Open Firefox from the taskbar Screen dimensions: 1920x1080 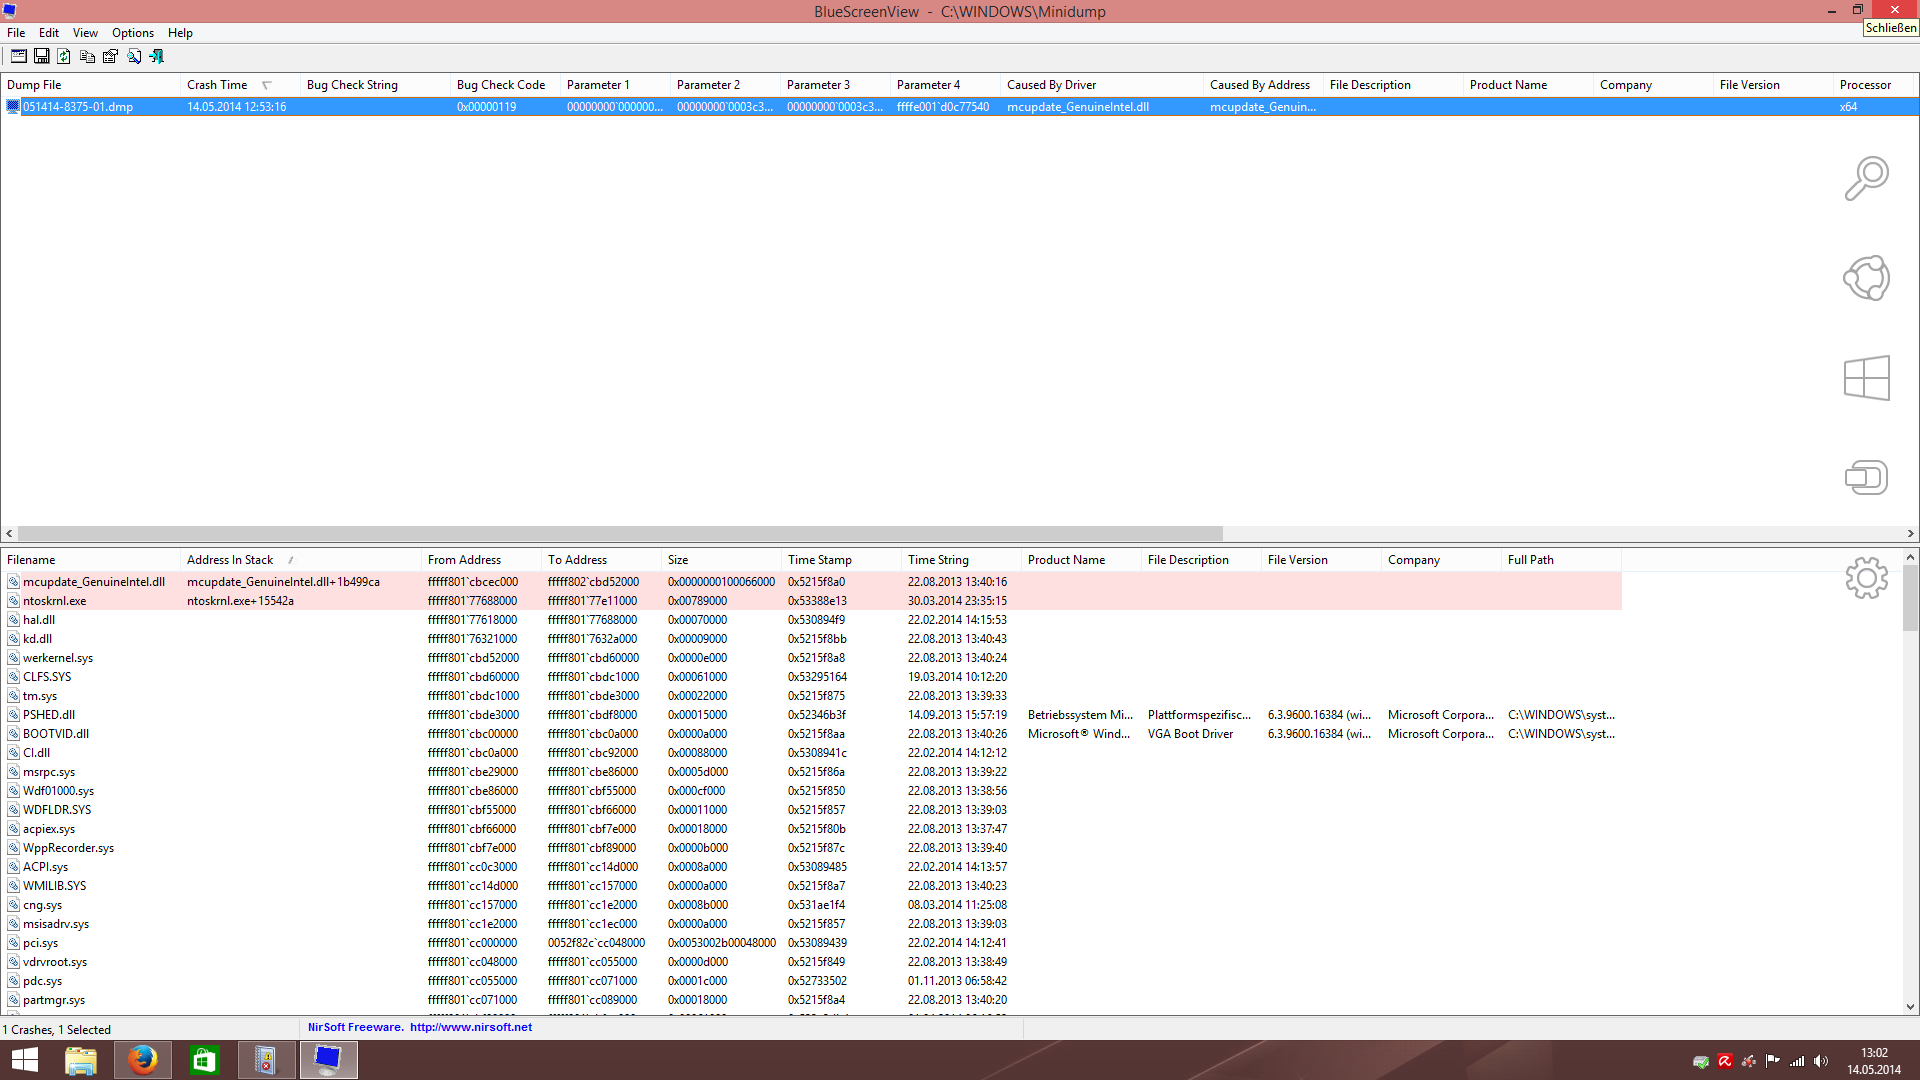pos(142,1060)
